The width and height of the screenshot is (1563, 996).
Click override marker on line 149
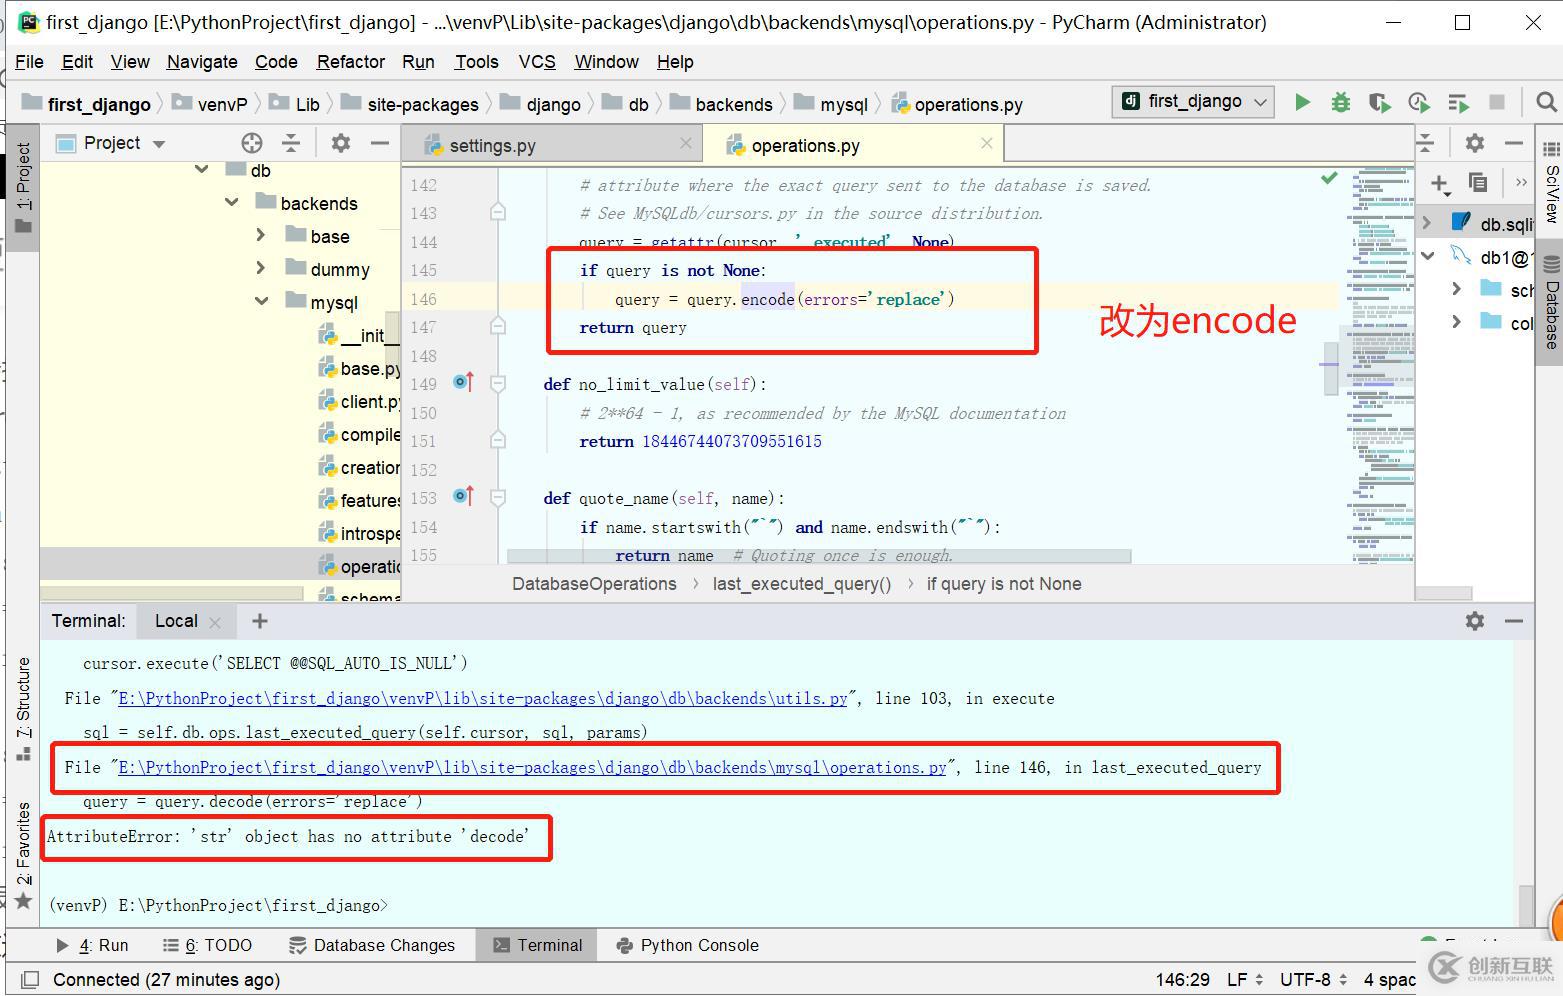(x=464, y=382)
